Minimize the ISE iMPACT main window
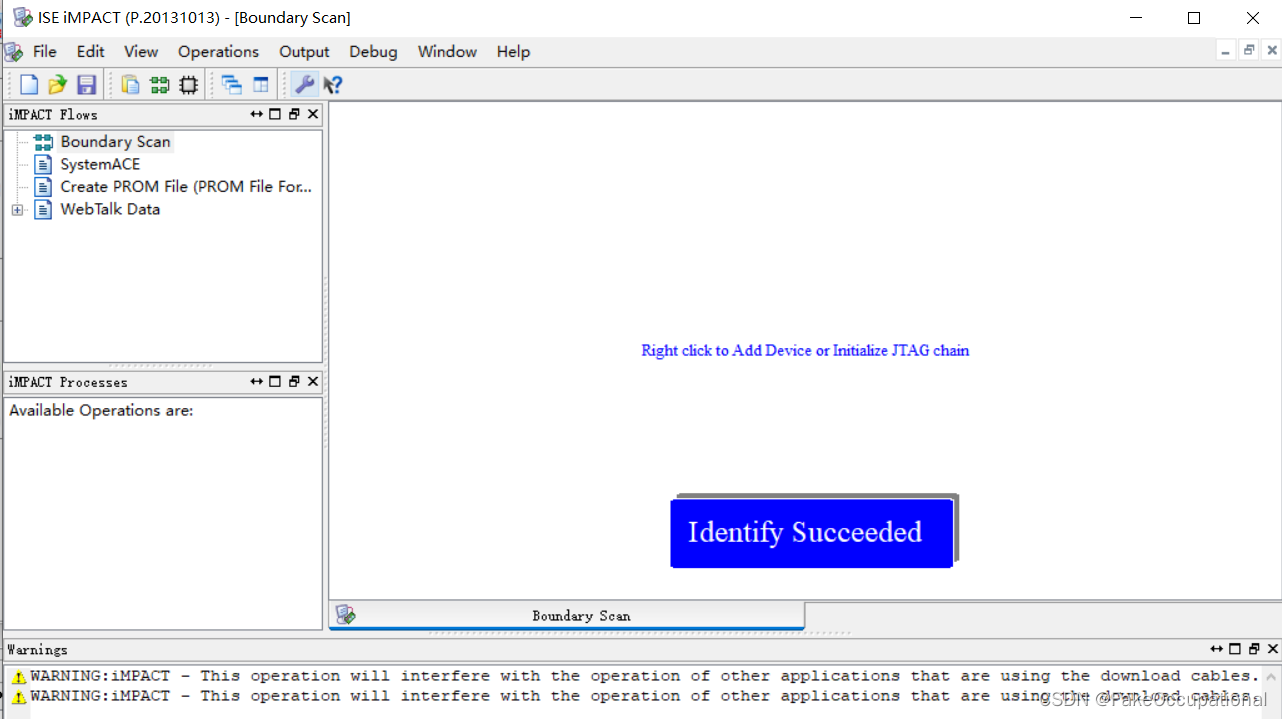Image resolution: width=1282 pixels, height=719 pixels. point(1135,18)
